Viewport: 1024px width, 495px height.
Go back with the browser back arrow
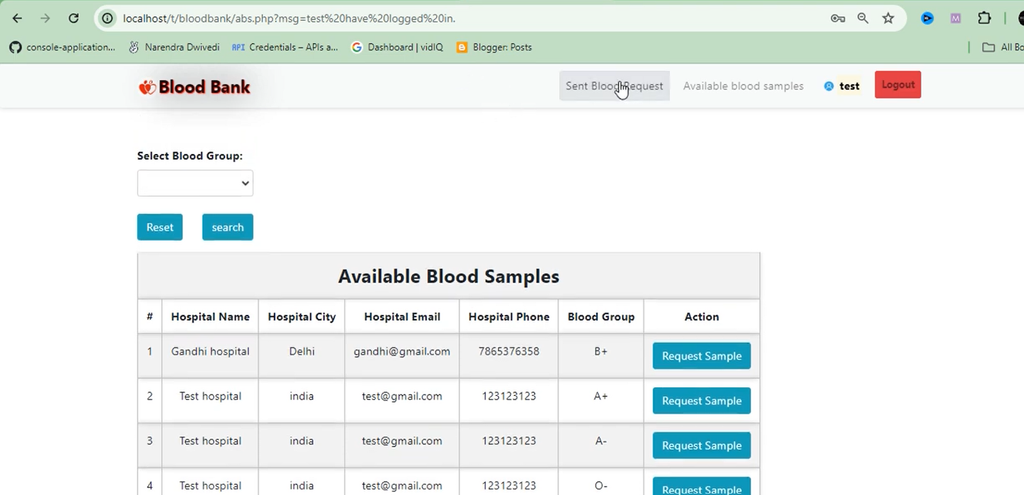pos(17,18)
